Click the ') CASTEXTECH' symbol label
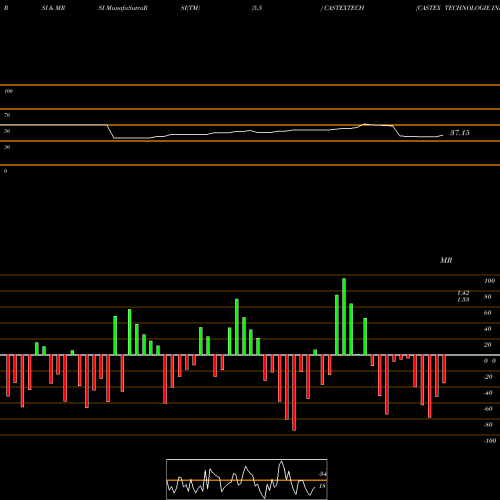 point(342,8)
